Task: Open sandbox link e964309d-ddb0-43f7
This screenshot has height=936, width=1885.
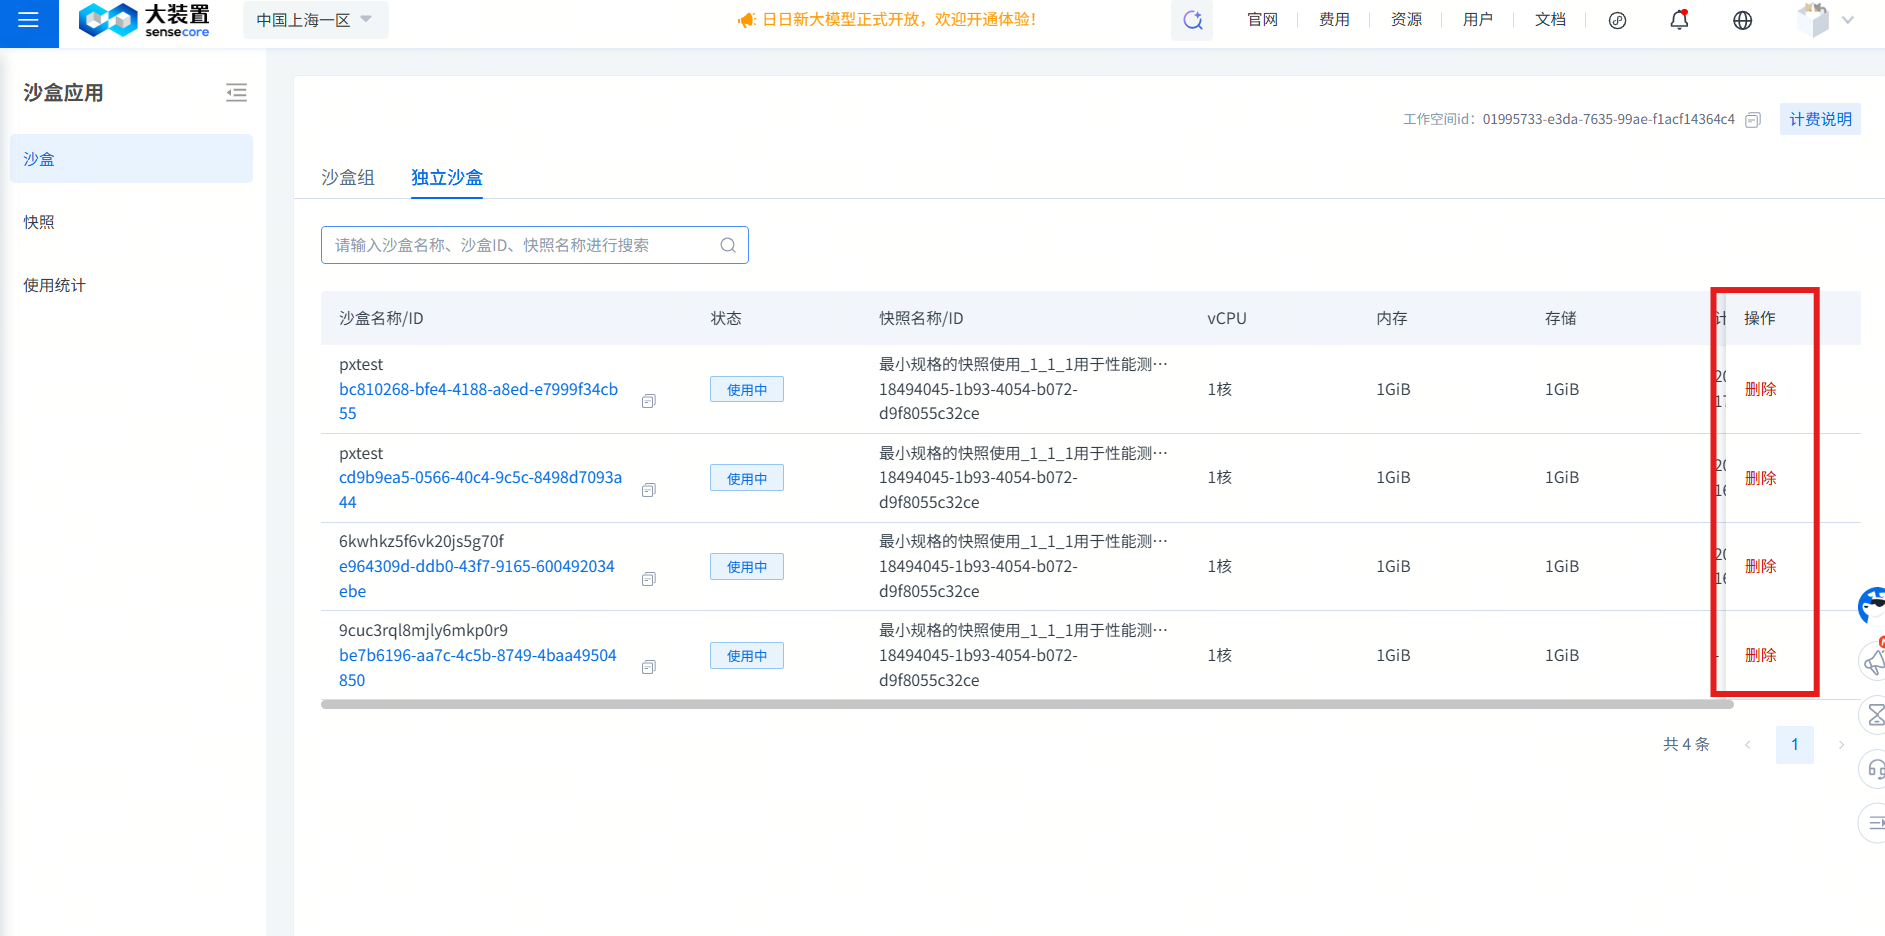Action: pos(476,567)
